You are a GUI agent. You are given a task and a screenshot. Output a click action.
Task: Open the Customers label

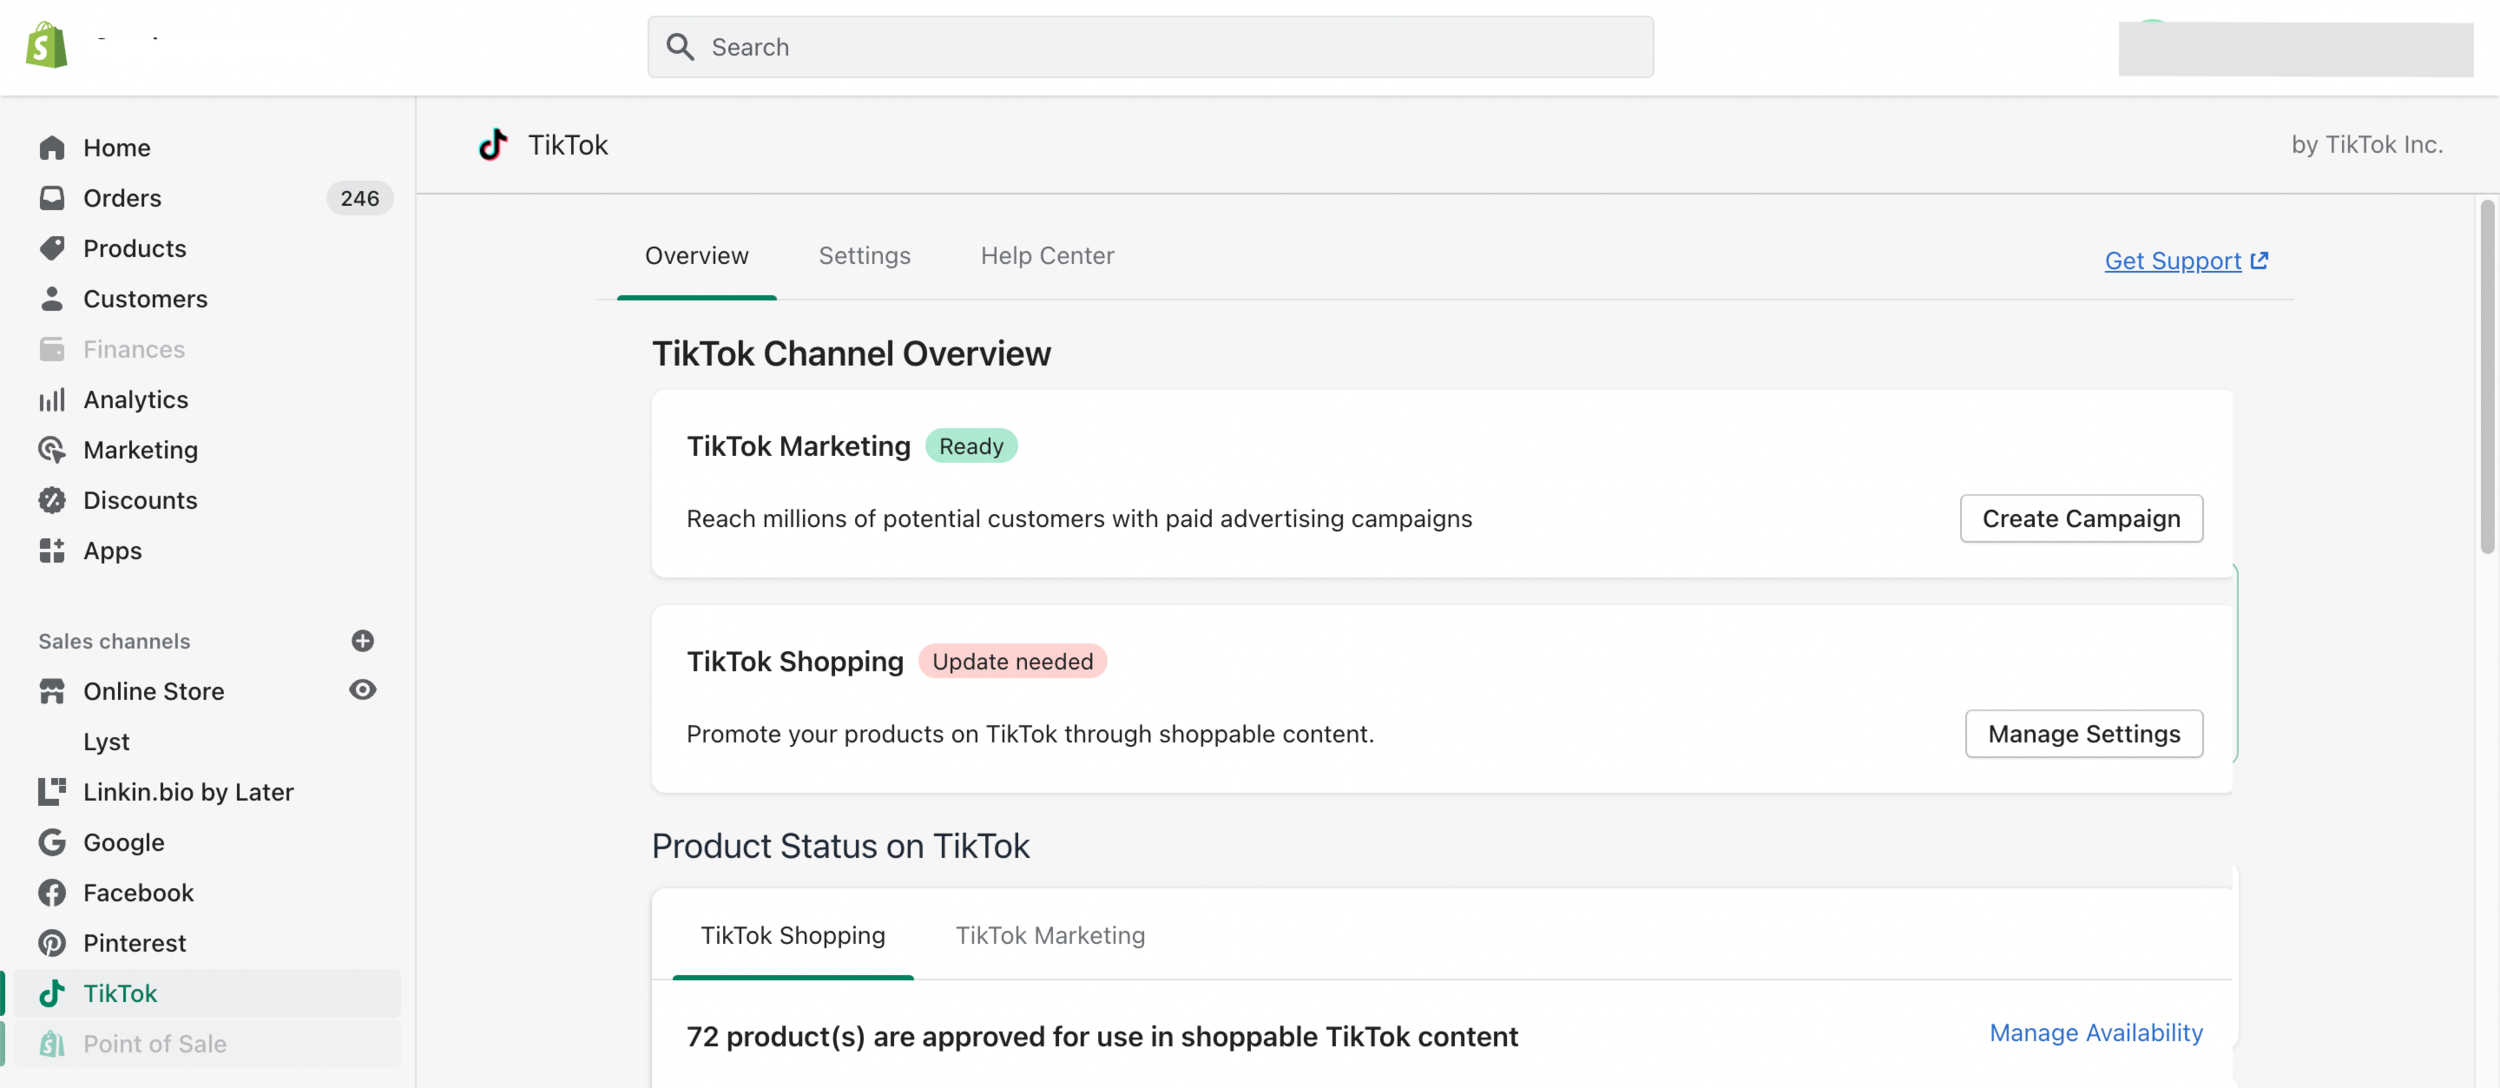(145, 298)
